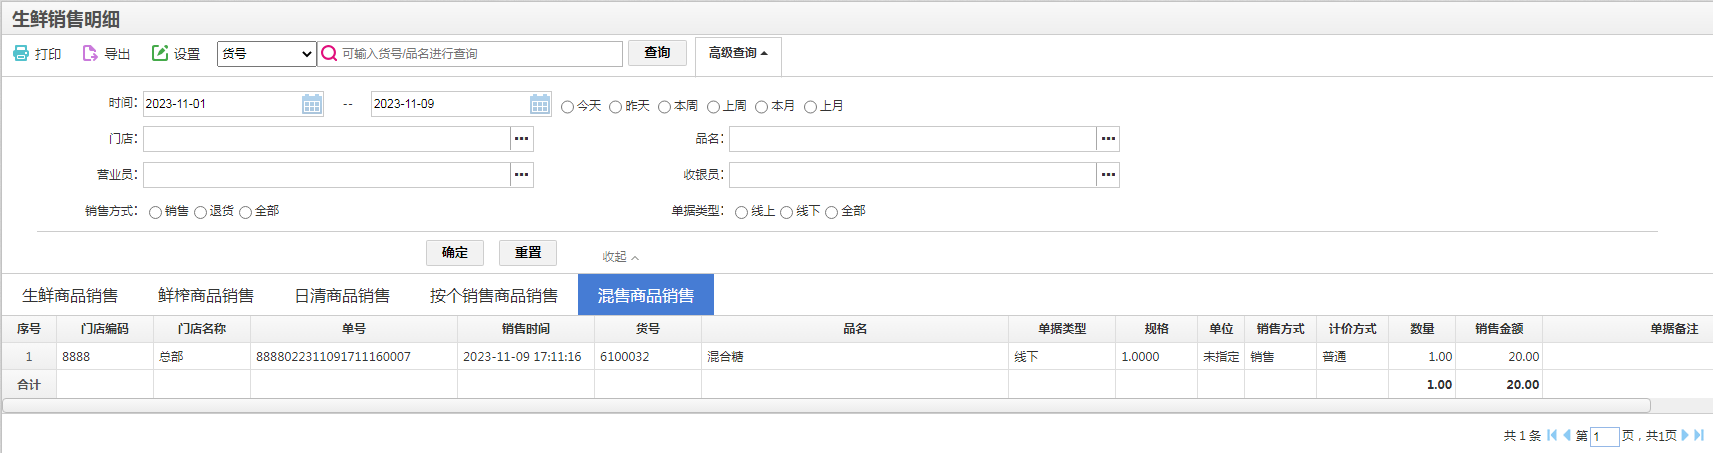Image resolution: width=1713 pixels, height=453 pixels.
Task: Open 门店 selector ellipsis button
Action: point(522,139)
